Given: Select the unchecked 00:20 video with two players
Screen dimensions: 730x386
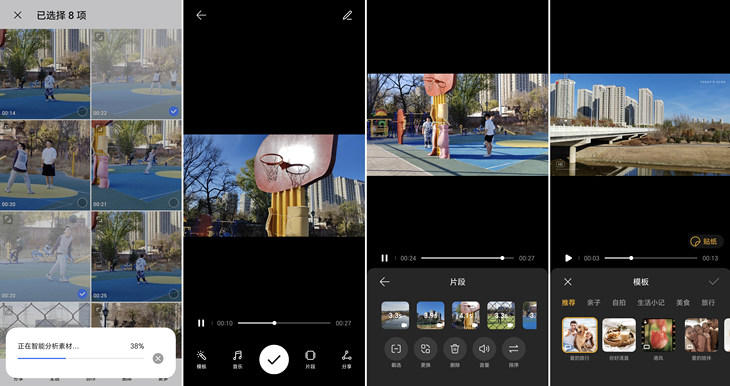Looking at the screenshot, I should [82, 203].
